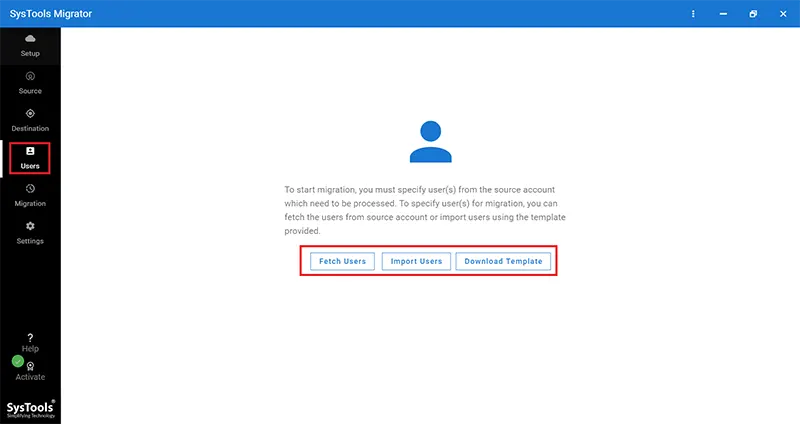
Task: Select the Source sidebar icon
Action: 30,77
